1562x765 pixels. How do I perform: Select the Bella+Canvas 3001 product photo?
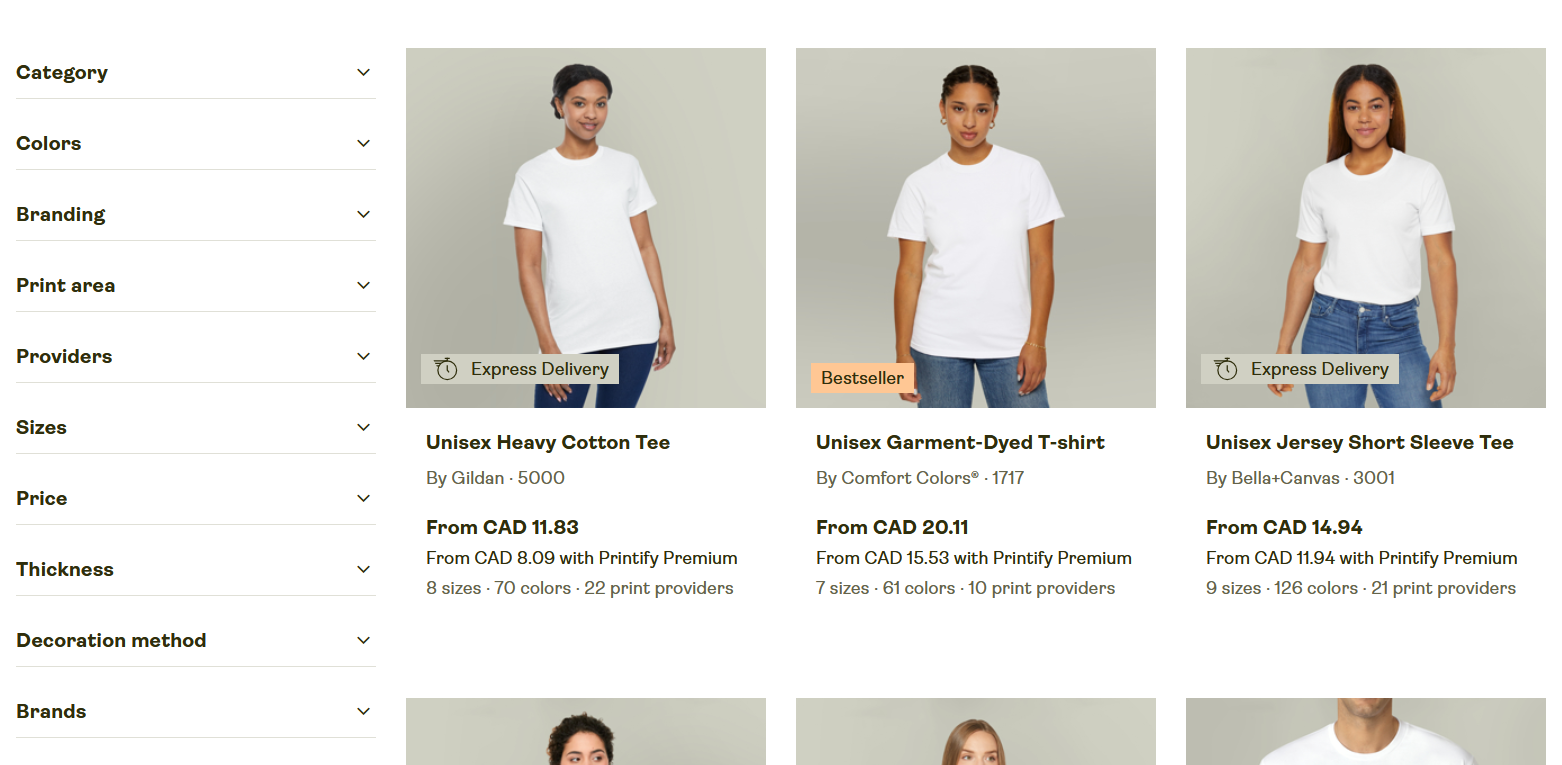[x=1366, y=228]
